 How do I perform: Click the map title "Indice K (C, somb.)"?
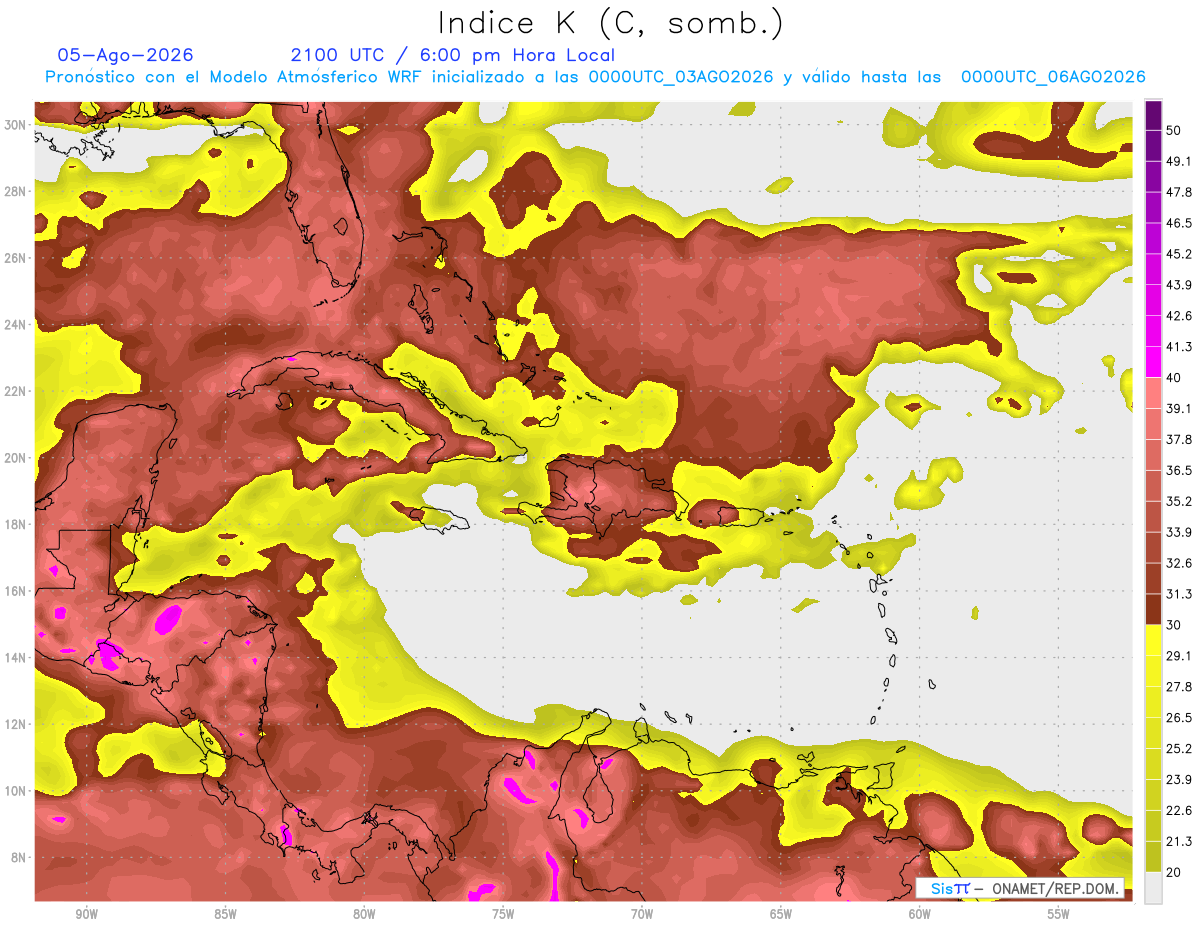click(610, 23)
